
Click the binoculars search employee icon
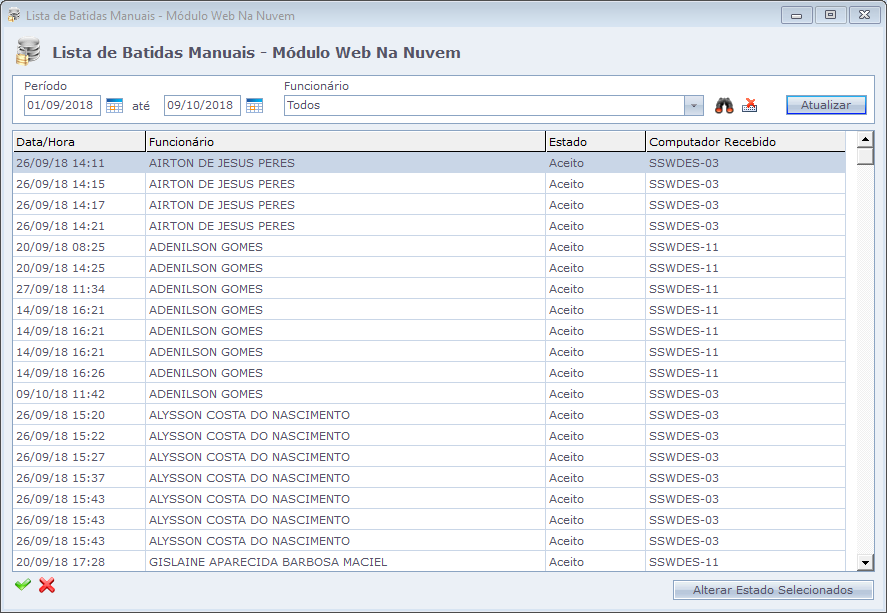724,105
